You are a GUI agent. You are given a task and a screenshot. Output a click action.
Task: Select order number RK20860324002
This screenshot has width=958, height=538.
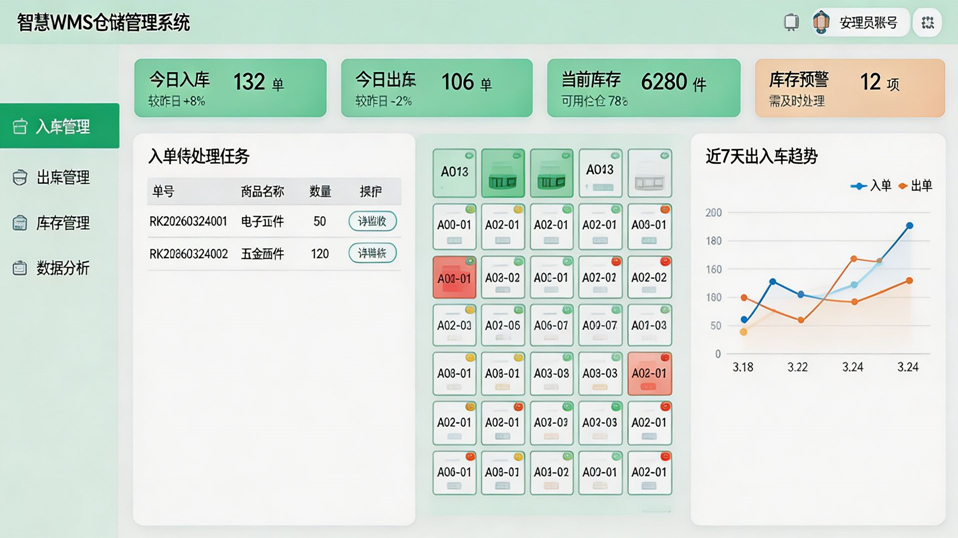pos(189,253)
